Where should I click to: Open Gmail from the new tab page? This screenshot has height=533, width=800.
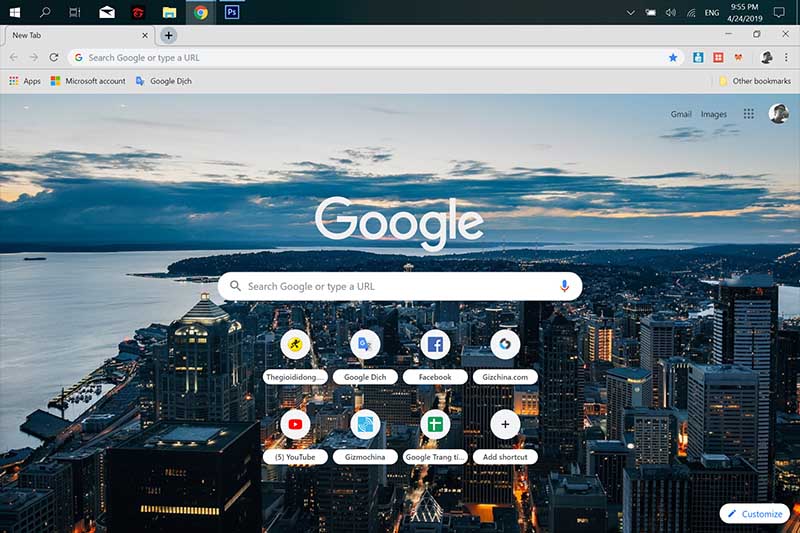681,114
